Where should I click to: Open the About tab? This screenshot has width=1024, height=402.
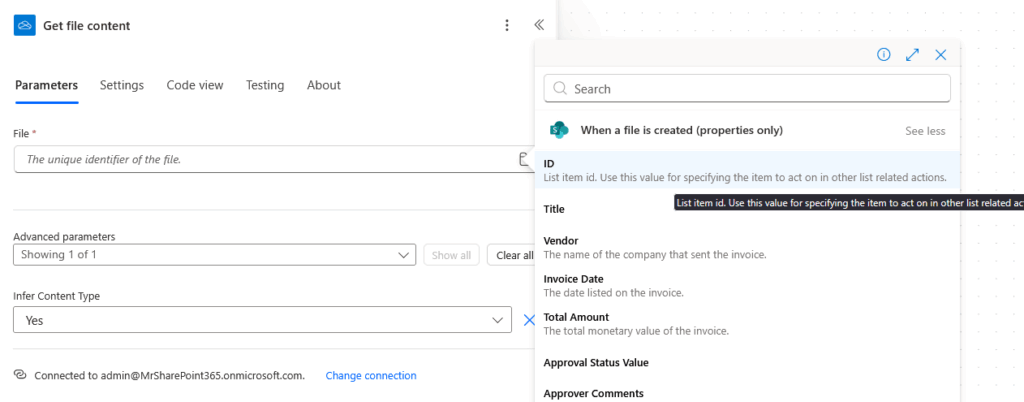[x=324, y=85]
